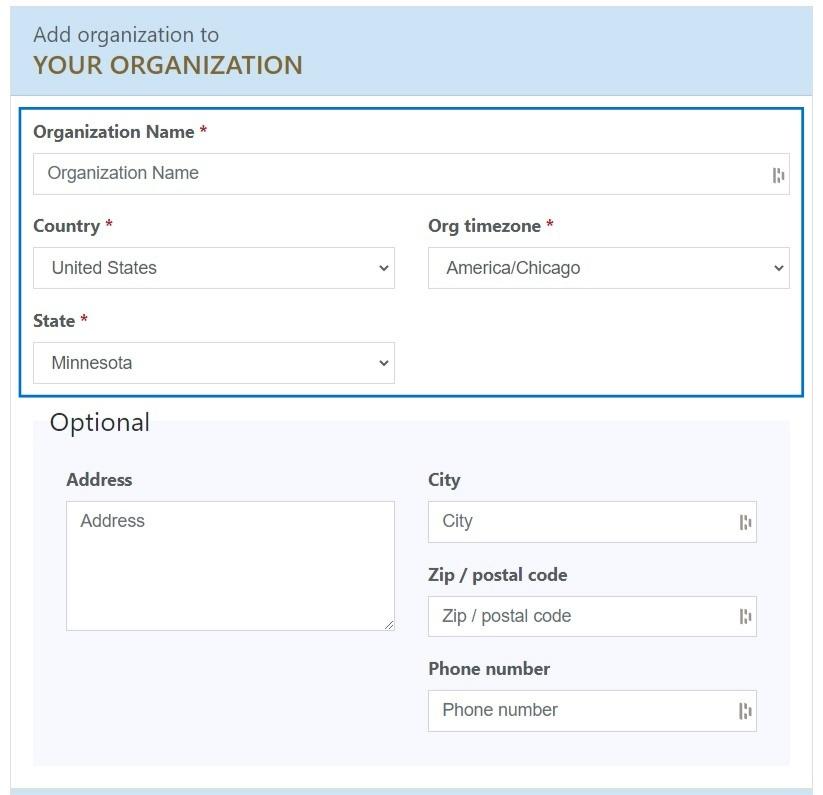Click the Zip / postal code input field
This screenshot has width=823, height=795.
click(x=592, y=616)
